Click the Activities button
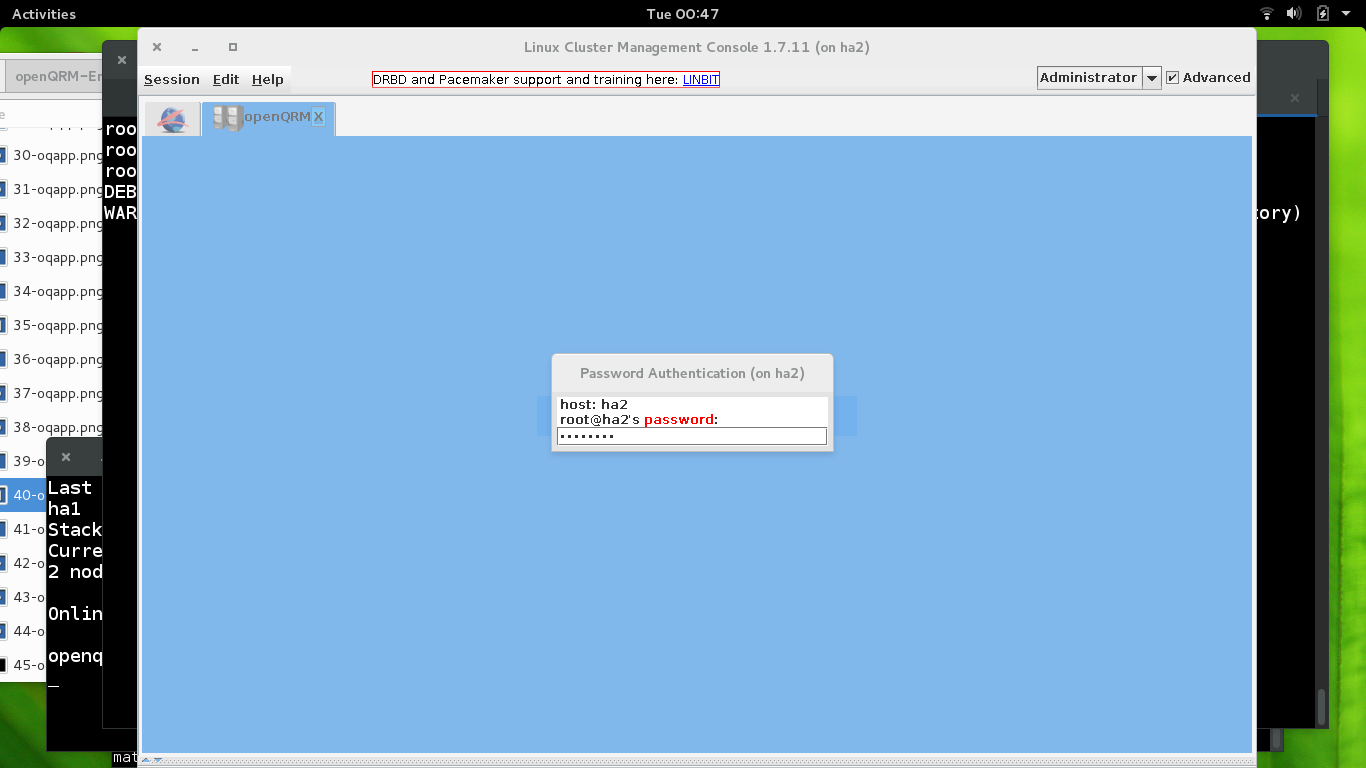1366x768 pixels. [44, 14]
